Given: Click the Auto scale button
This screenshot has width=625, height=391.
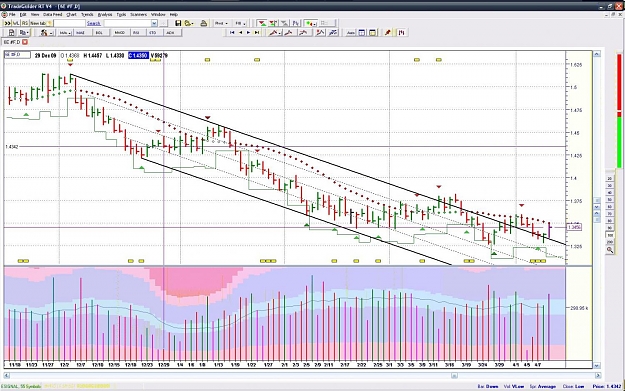Looking at the screenshot, I should [x=351, y=33].
